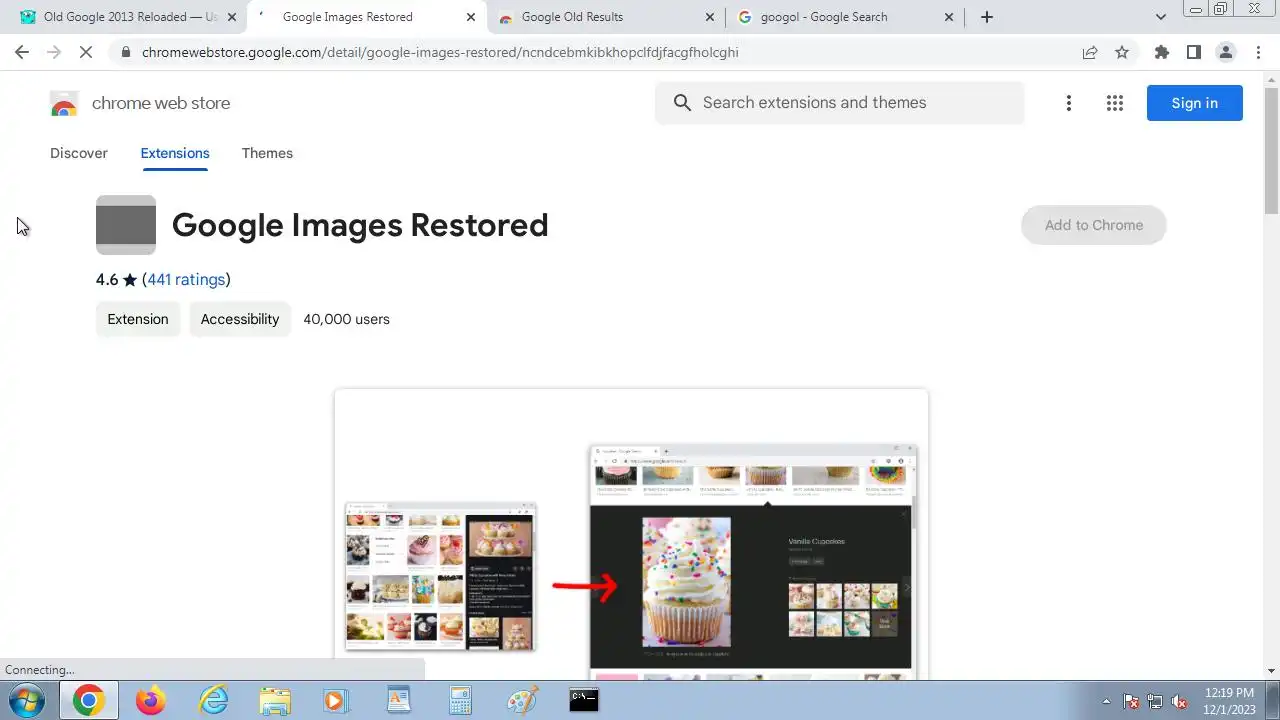Image resolution: width=1280 pixels, height=720 pixels.
Task: Open the Discover section
Action: click(79, 153)
